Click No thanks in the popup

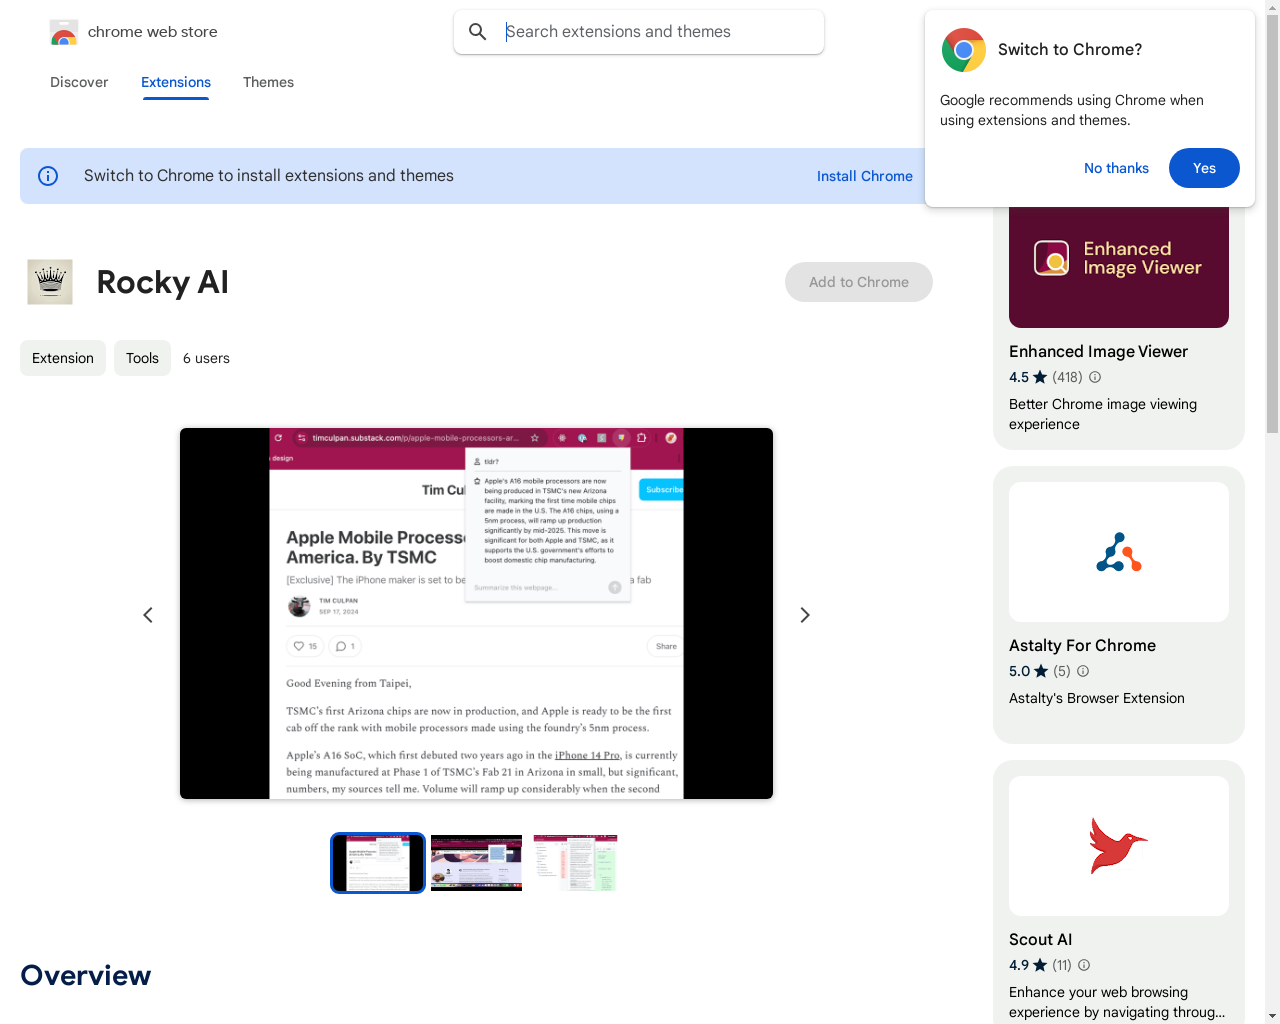1116,168
